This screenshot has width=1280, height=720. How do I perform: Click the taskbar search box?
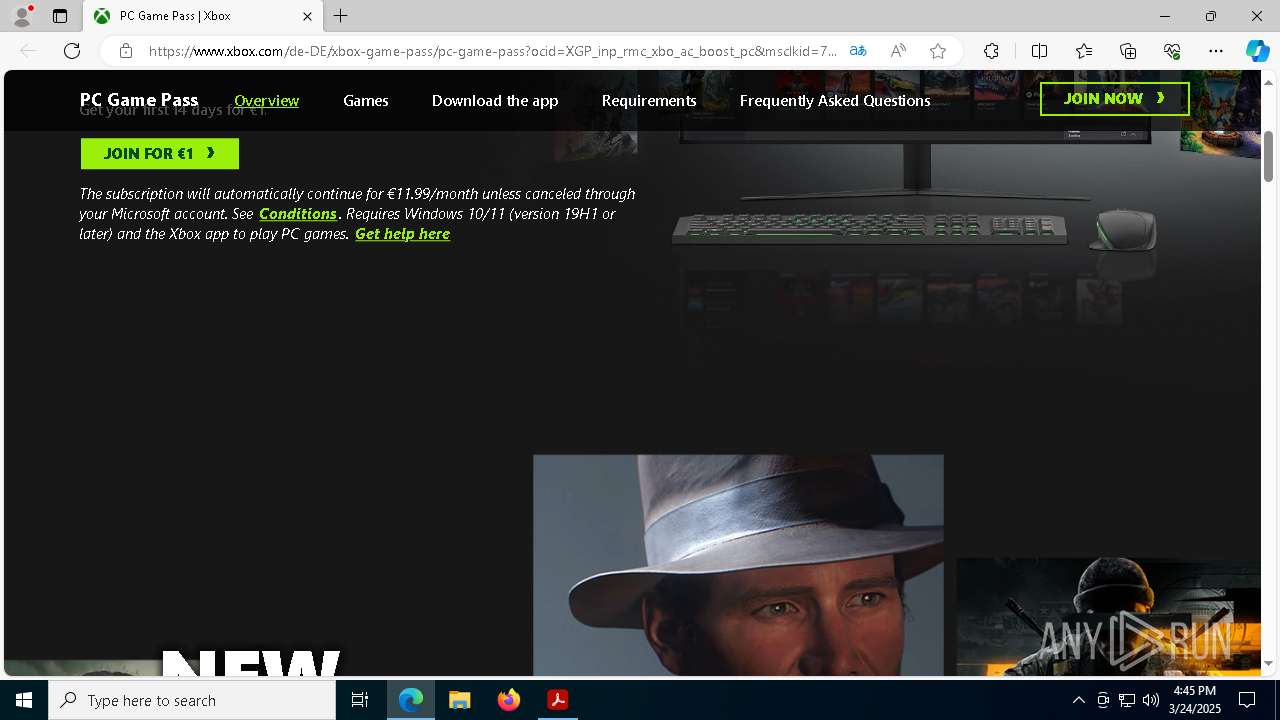pos(192,700)
